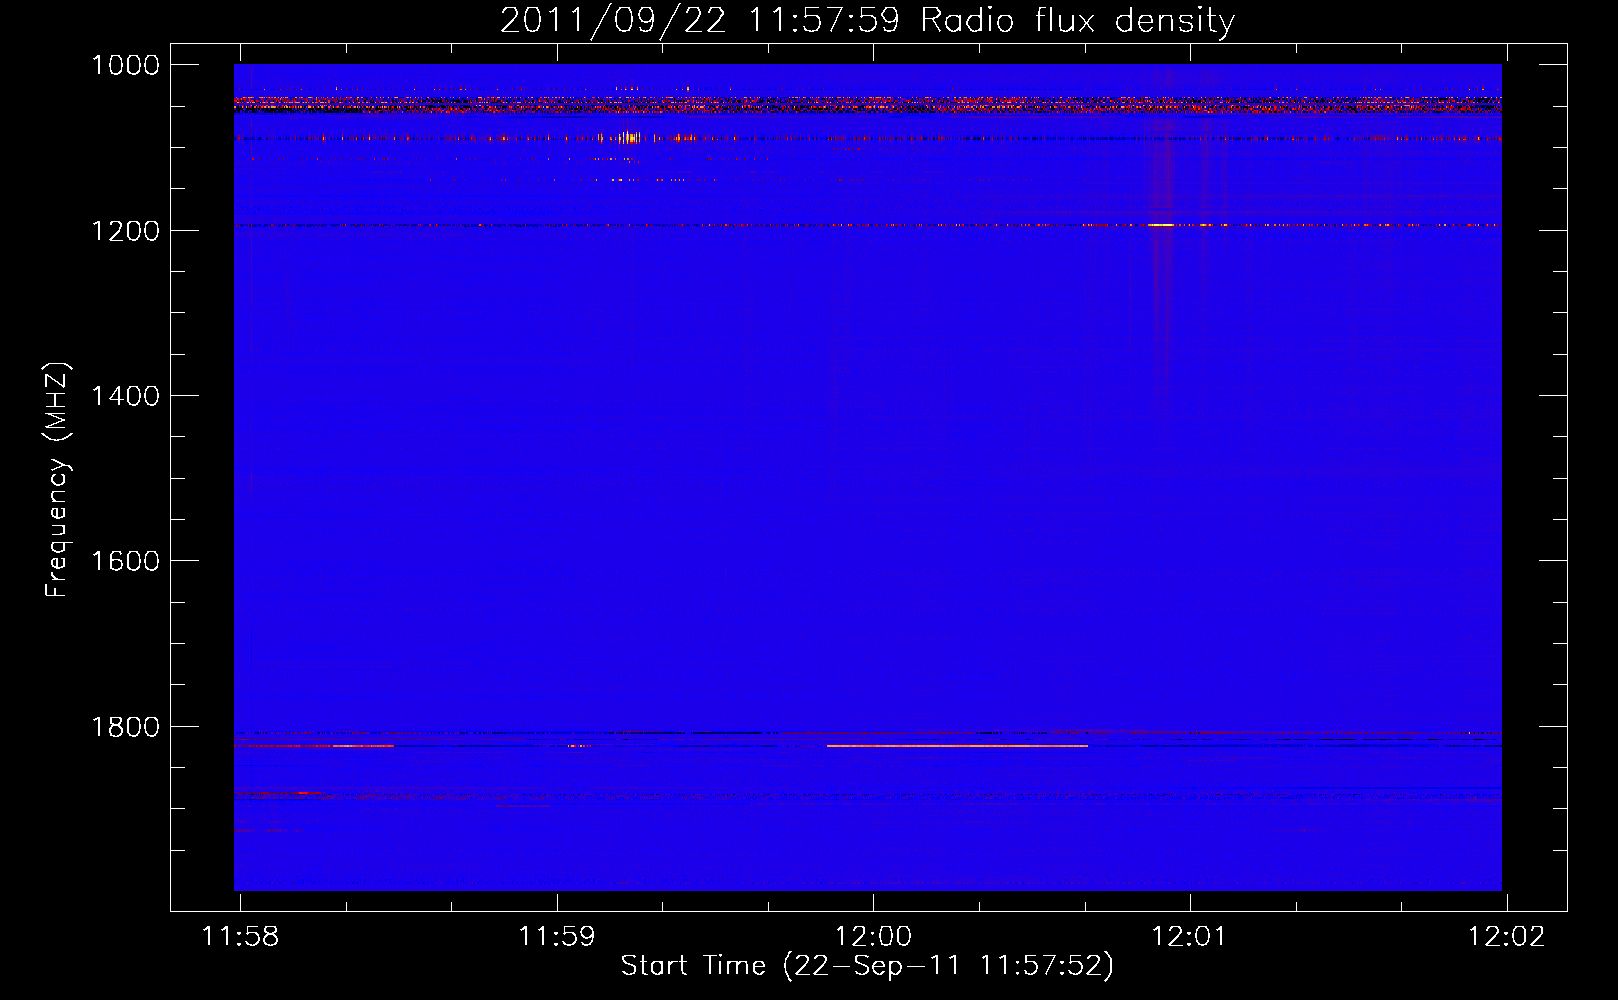The image size is (1618, 1000).
Task: Click the 11:59 time tick label
Action: pos(557,937)
